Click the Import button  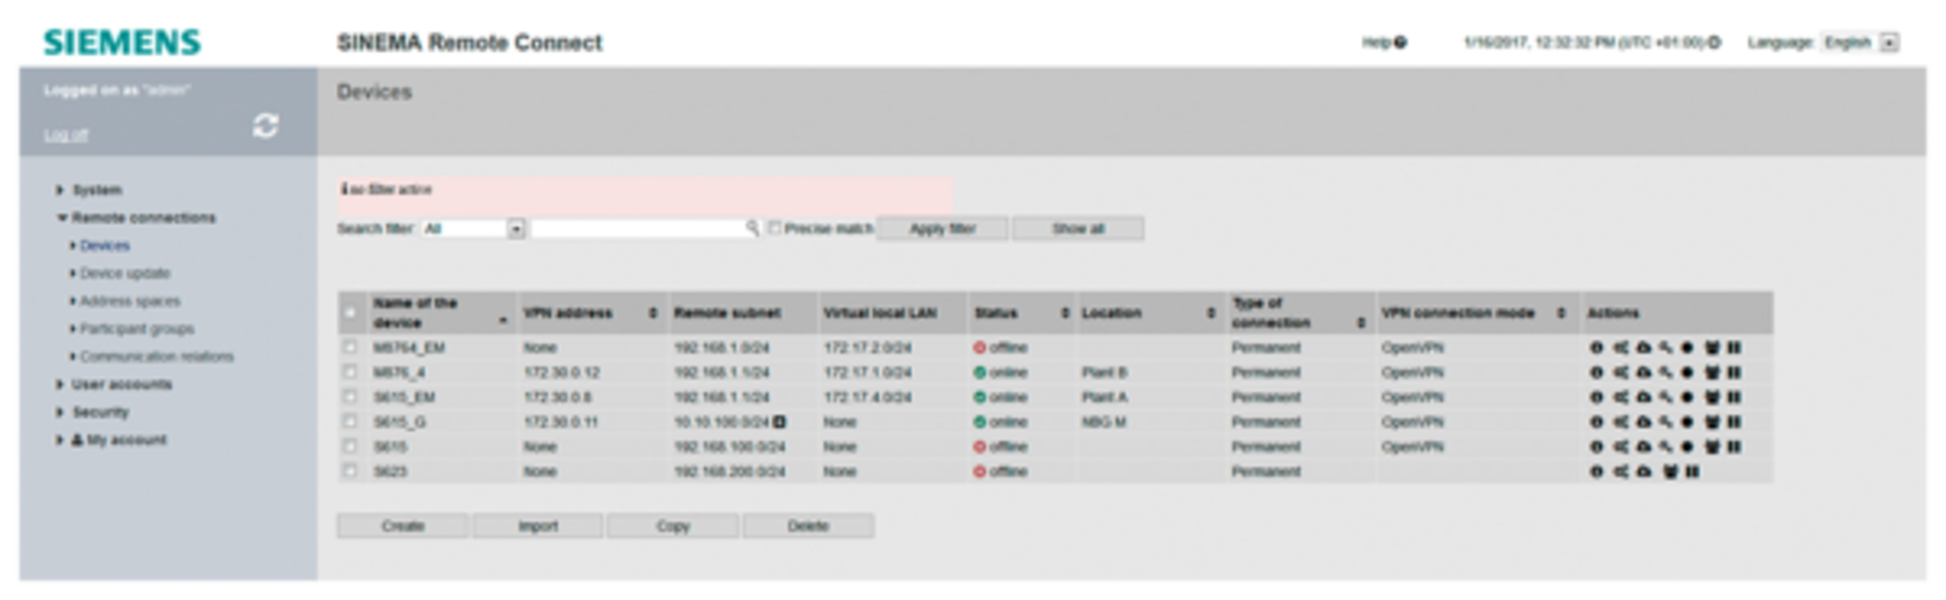pos(538,526)
